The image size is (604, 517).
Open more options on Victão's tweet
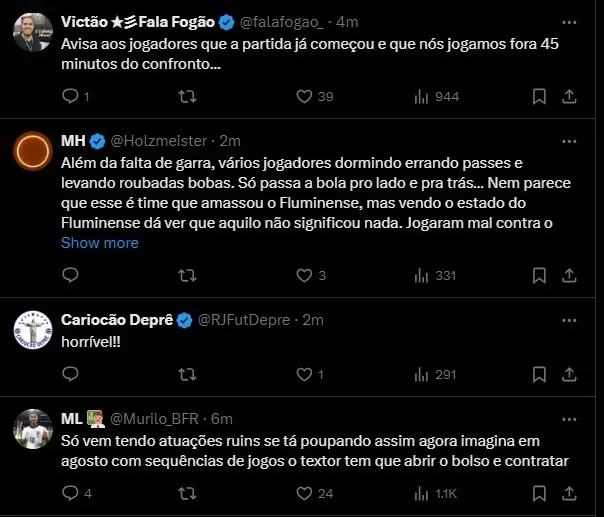[x=568, y=20]
